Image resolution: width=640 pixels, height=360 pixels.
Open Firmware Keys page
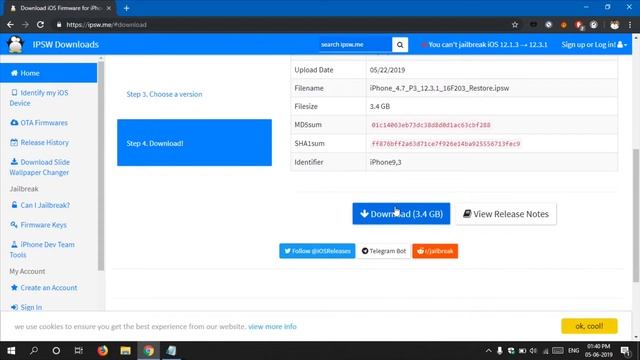tap(38, 224)
